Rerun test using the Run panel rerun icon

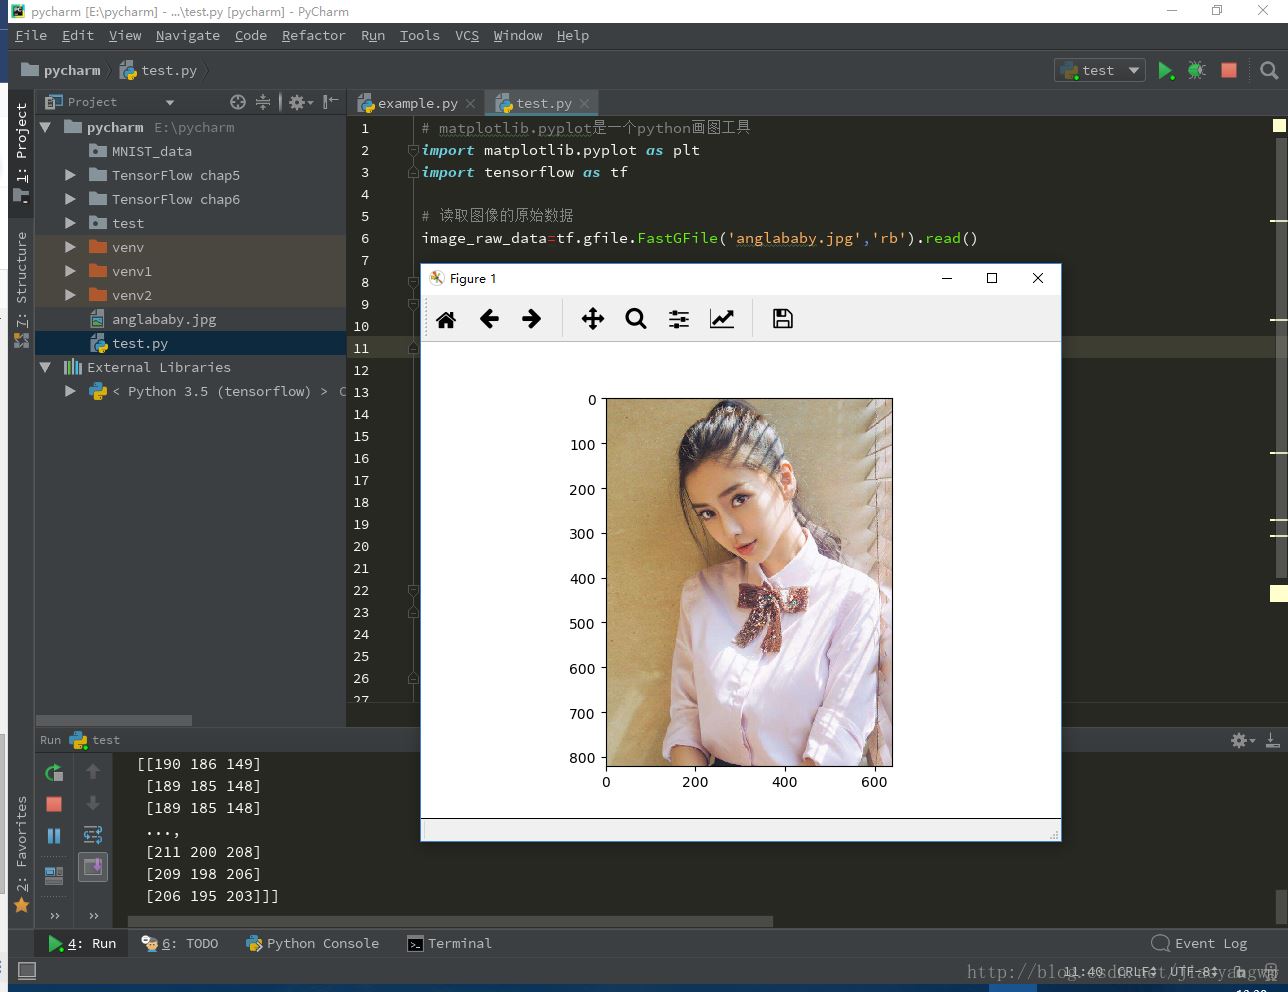point(54,772)
